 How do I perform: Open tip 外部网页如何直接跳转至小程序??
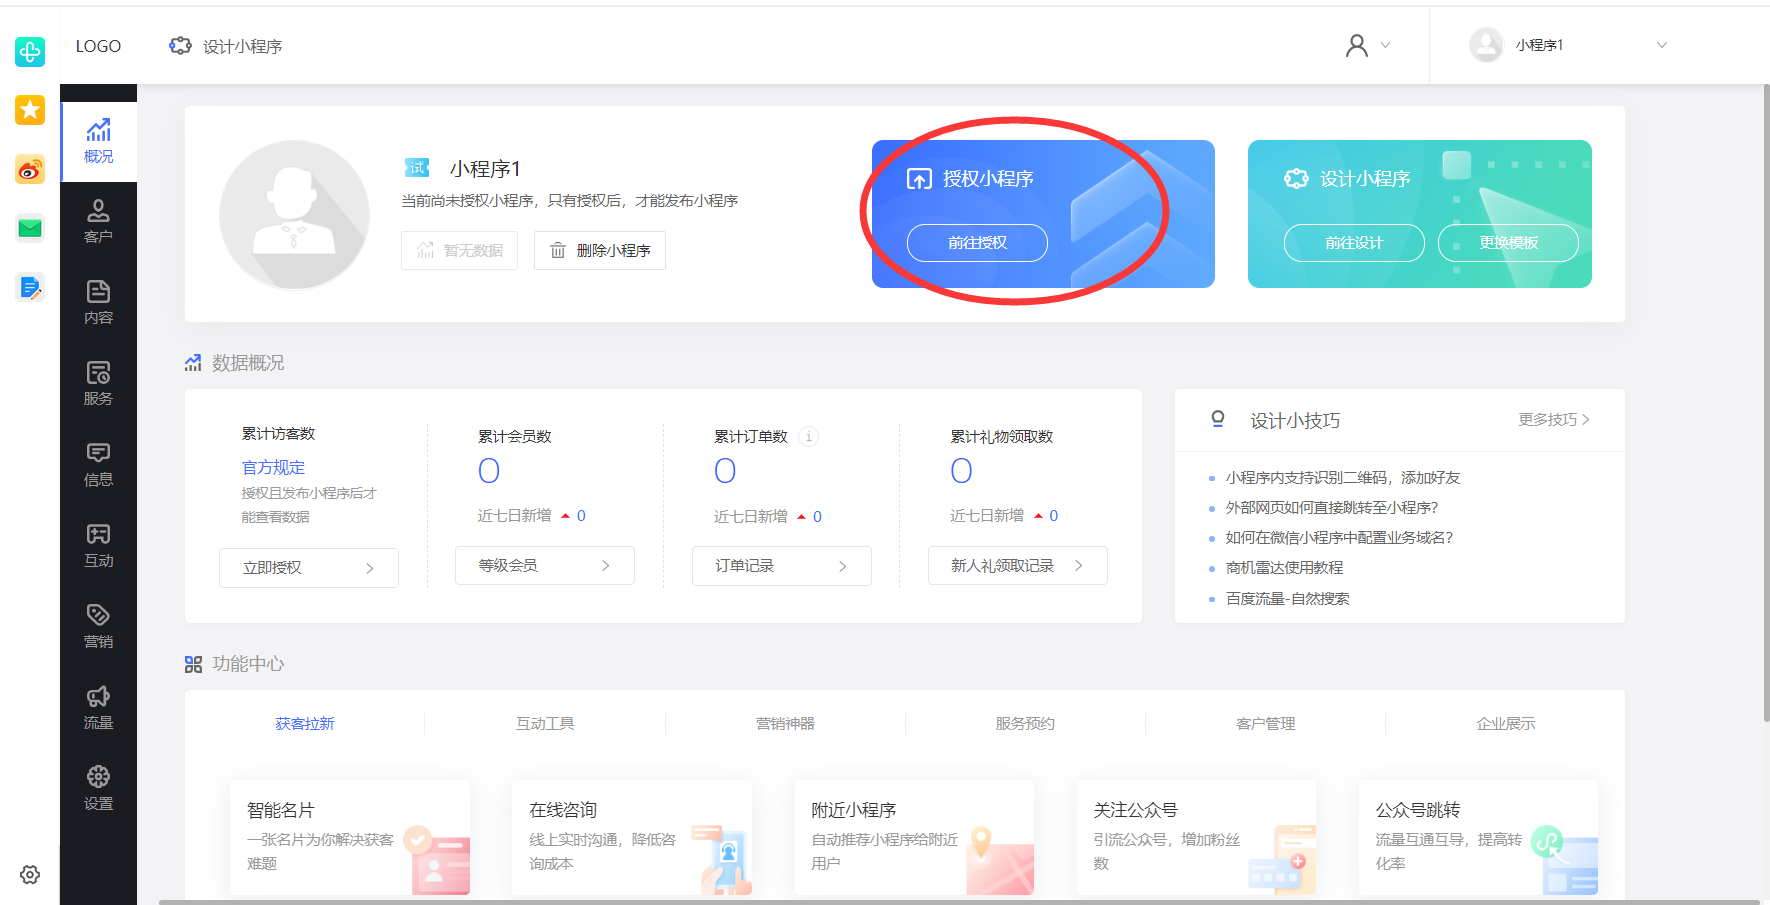tap(1332, 508)
